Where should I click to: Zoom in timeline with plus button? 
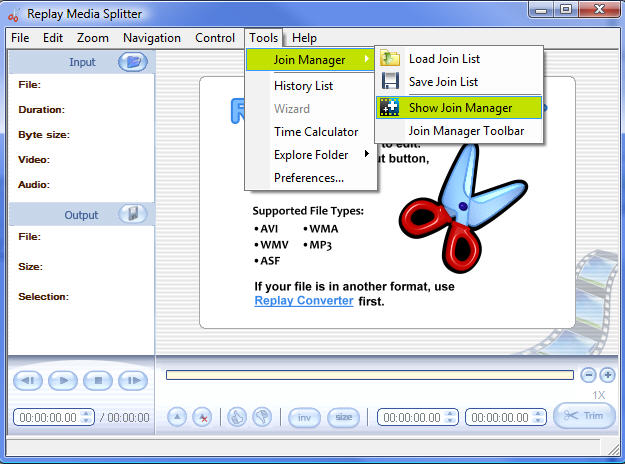(607, 375)
